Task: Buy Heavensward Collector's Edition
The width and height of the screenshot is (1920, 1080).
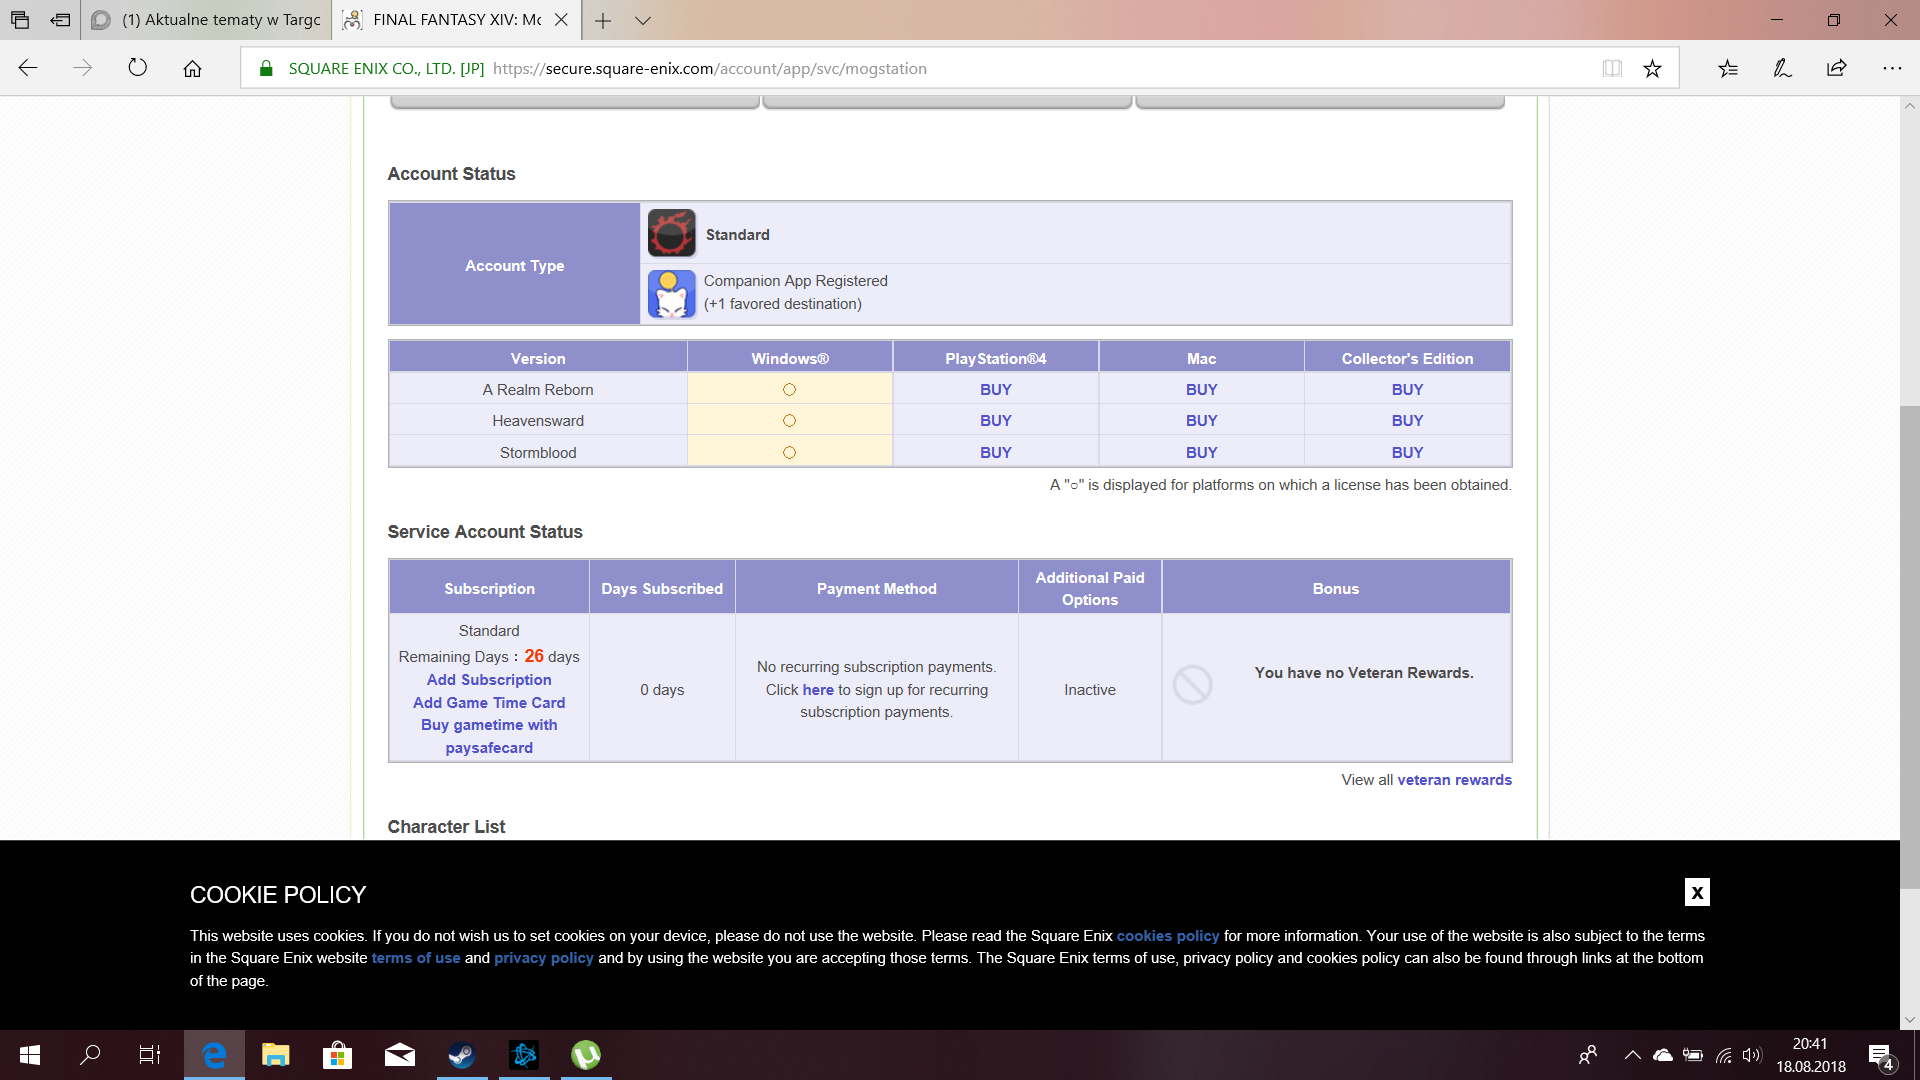Action: (x=1407, y=420)
